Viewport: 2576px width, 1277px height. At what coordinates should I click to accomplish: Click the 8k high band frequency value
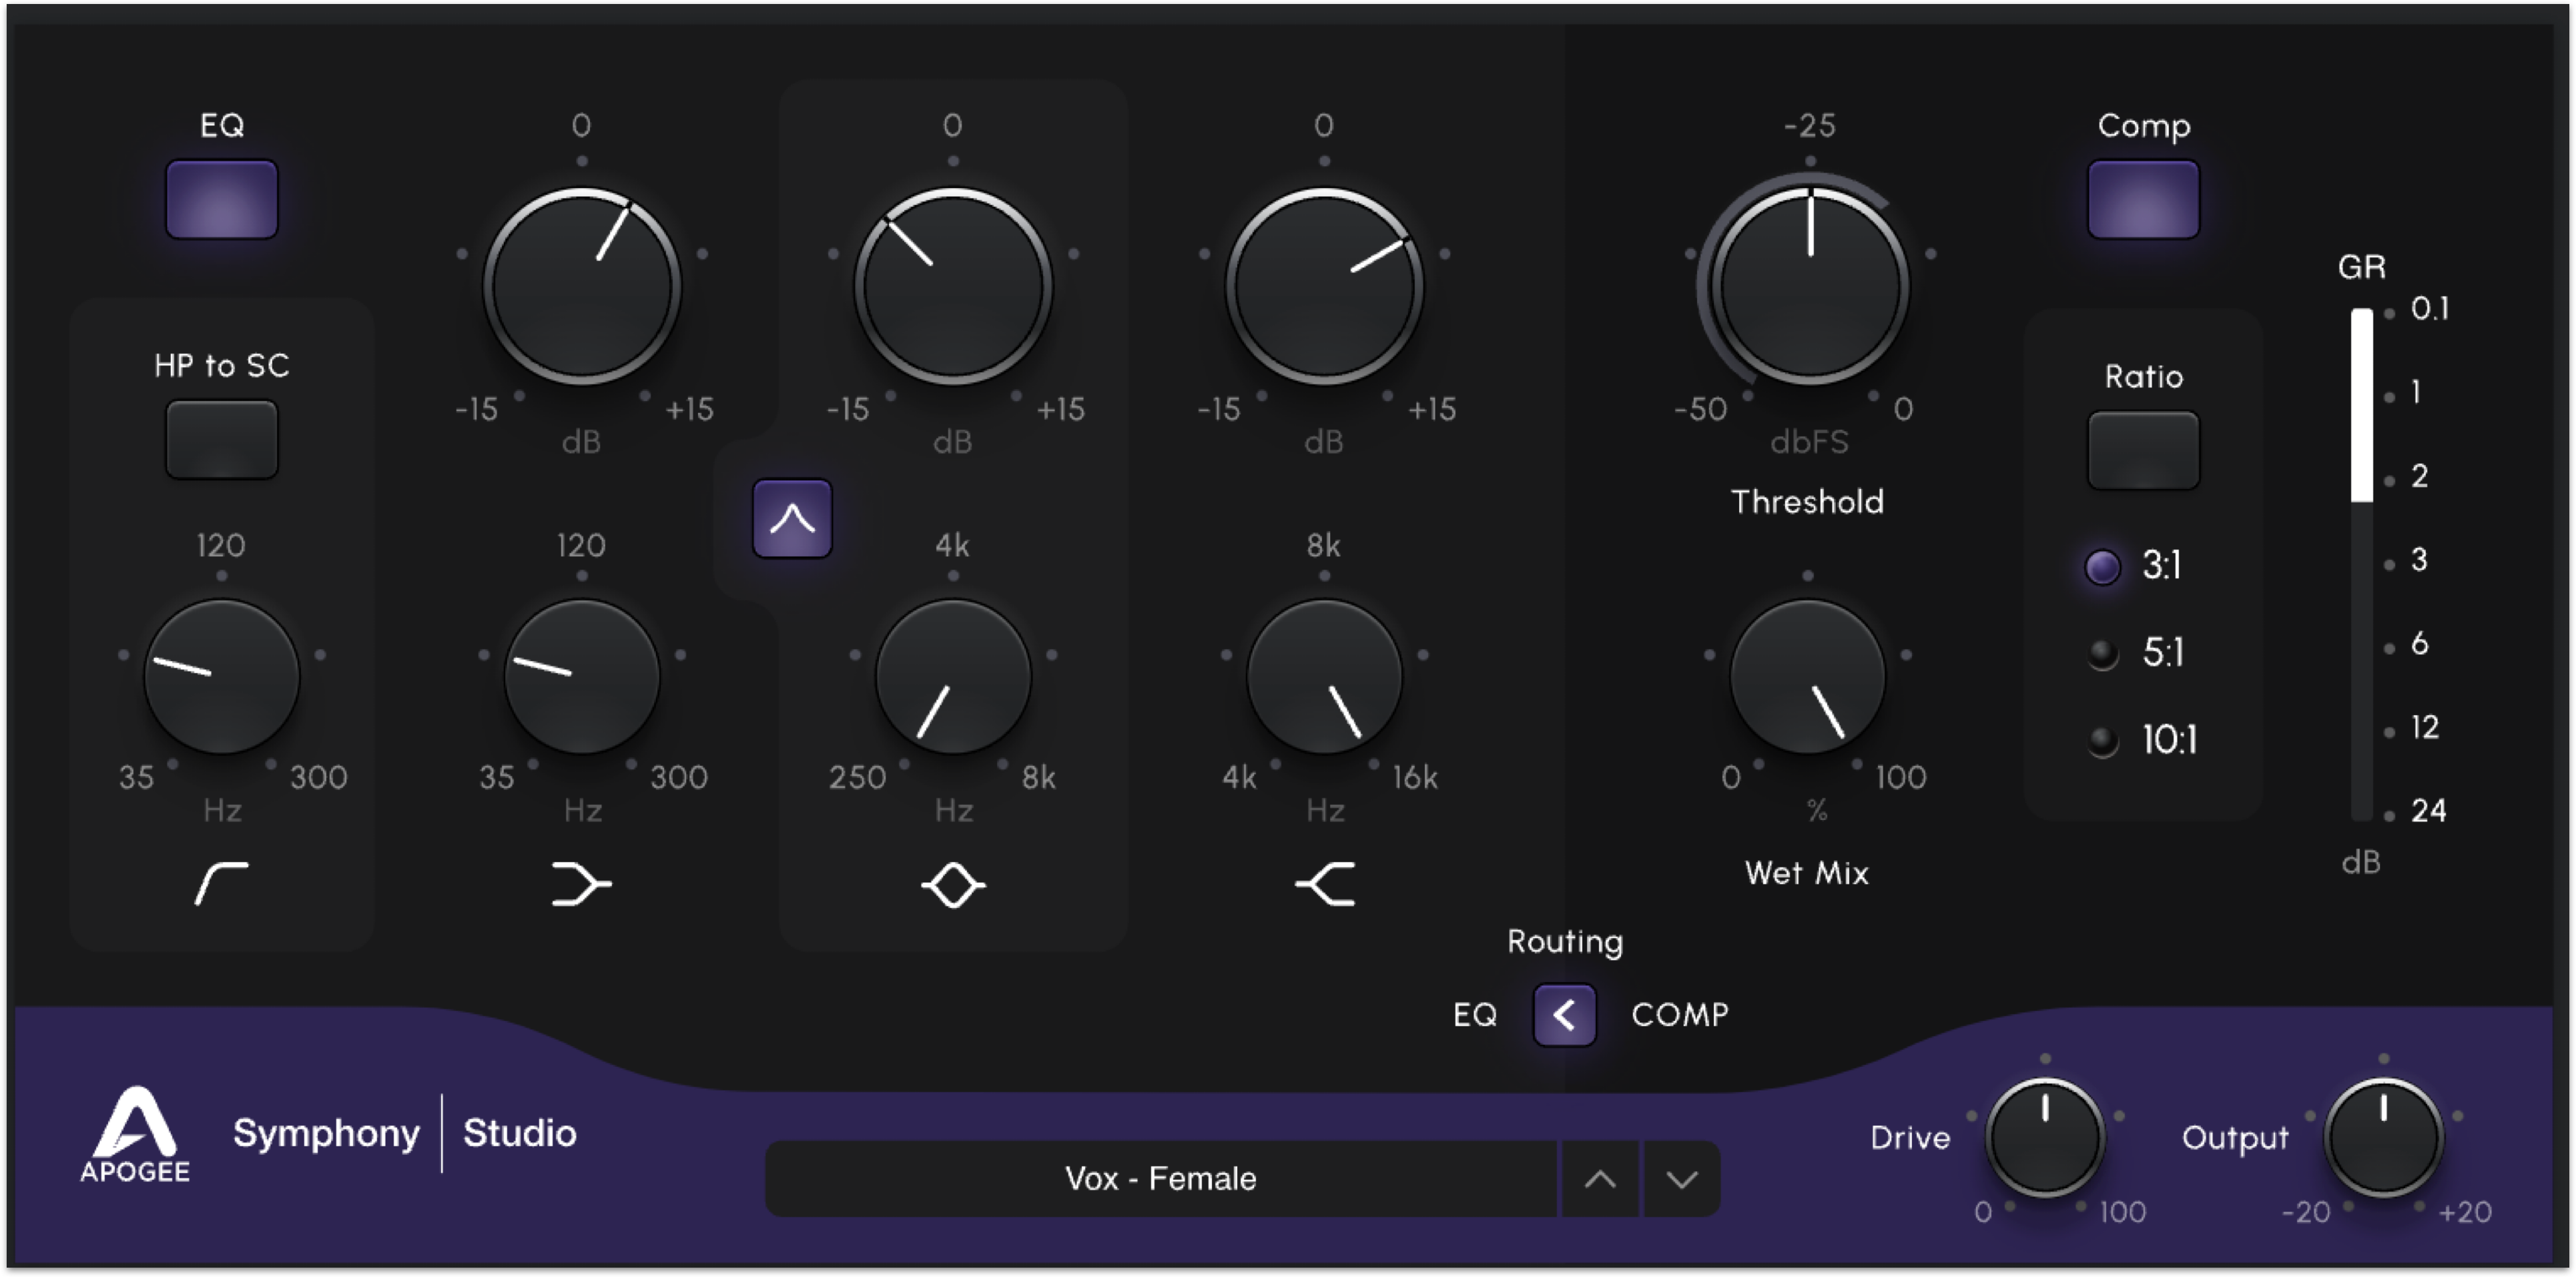[x=1324, y=545]
